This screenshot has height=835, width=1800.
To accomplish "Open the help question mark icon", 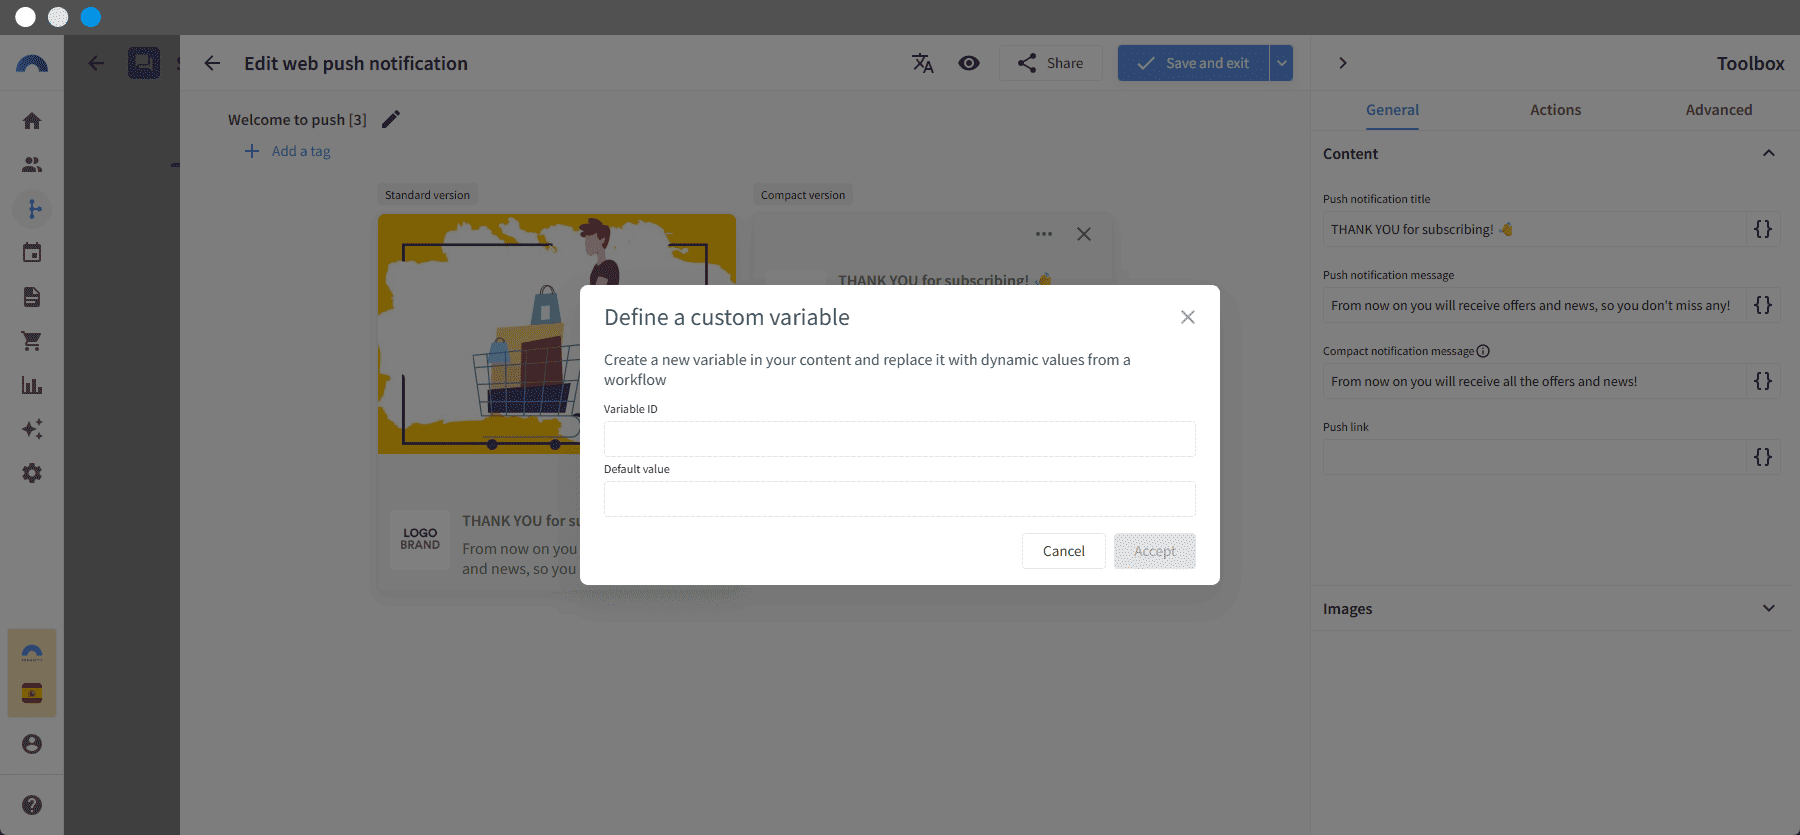I will click(x=32, y=805).
